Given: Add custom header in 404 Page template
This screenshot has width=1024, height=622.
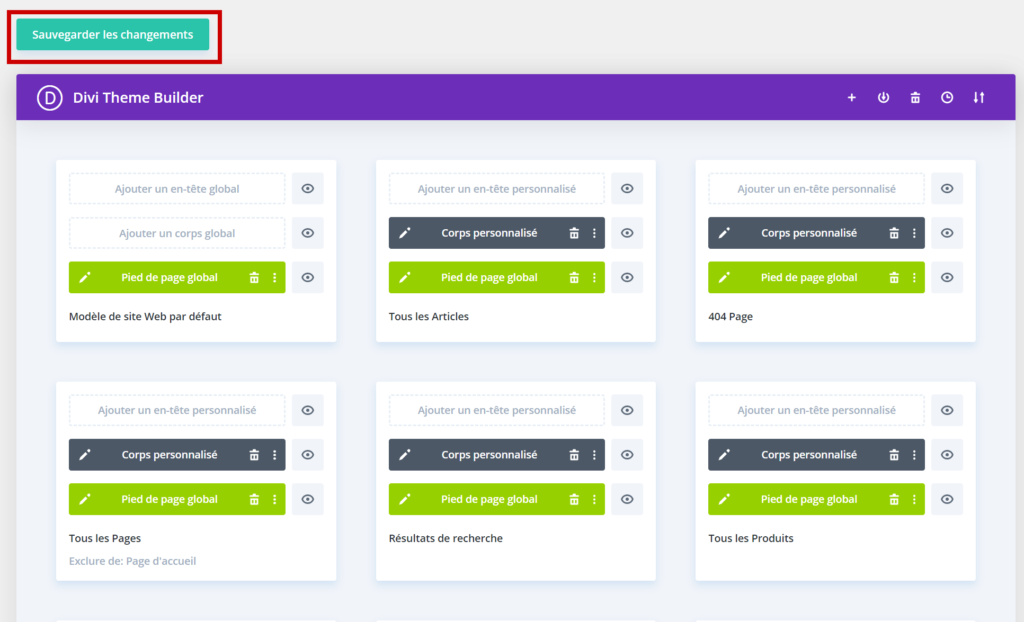Looking at the screenshot, I should pos(816,189).
